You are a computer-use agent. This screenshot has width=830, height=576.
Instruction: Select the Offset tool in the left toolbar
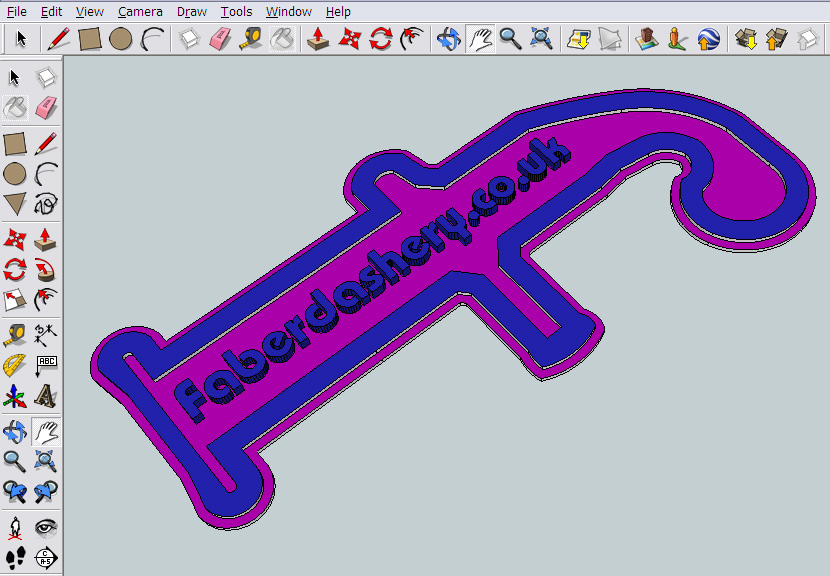[46, 300]
